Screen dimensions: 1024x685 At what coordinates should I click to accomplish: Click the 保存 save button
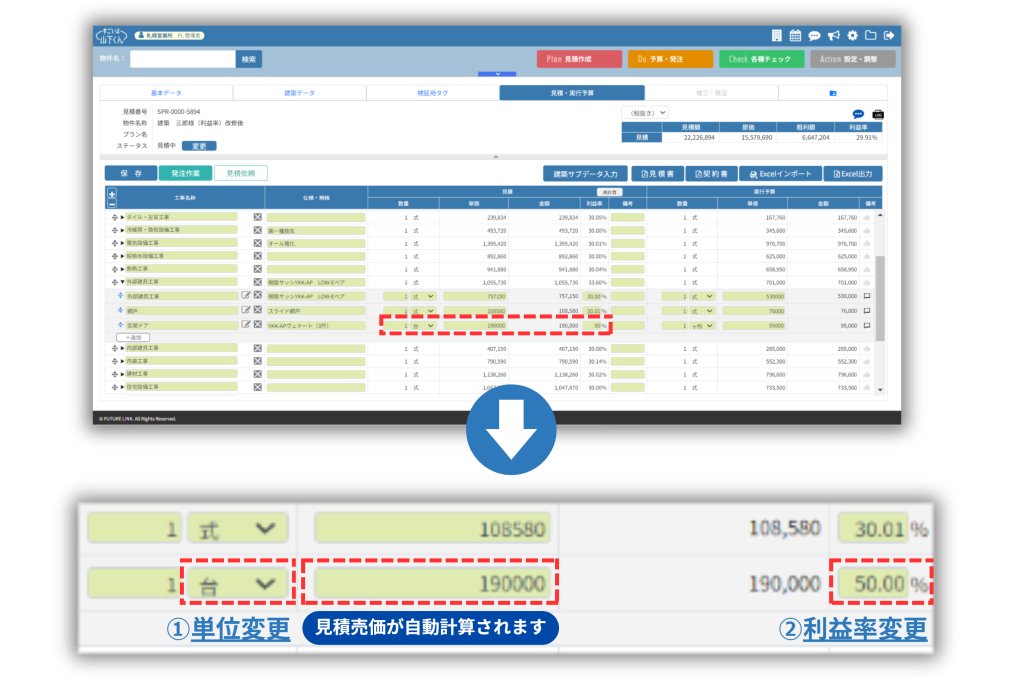[130, 173]
